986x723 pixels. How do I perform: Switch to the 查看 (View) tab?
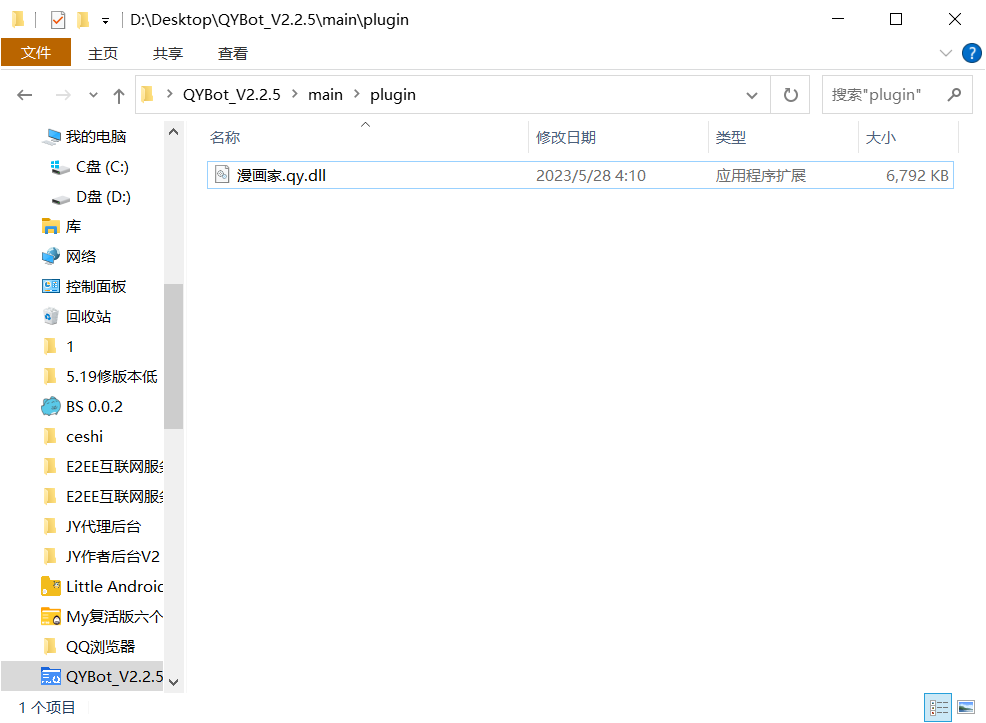(233, 54)
